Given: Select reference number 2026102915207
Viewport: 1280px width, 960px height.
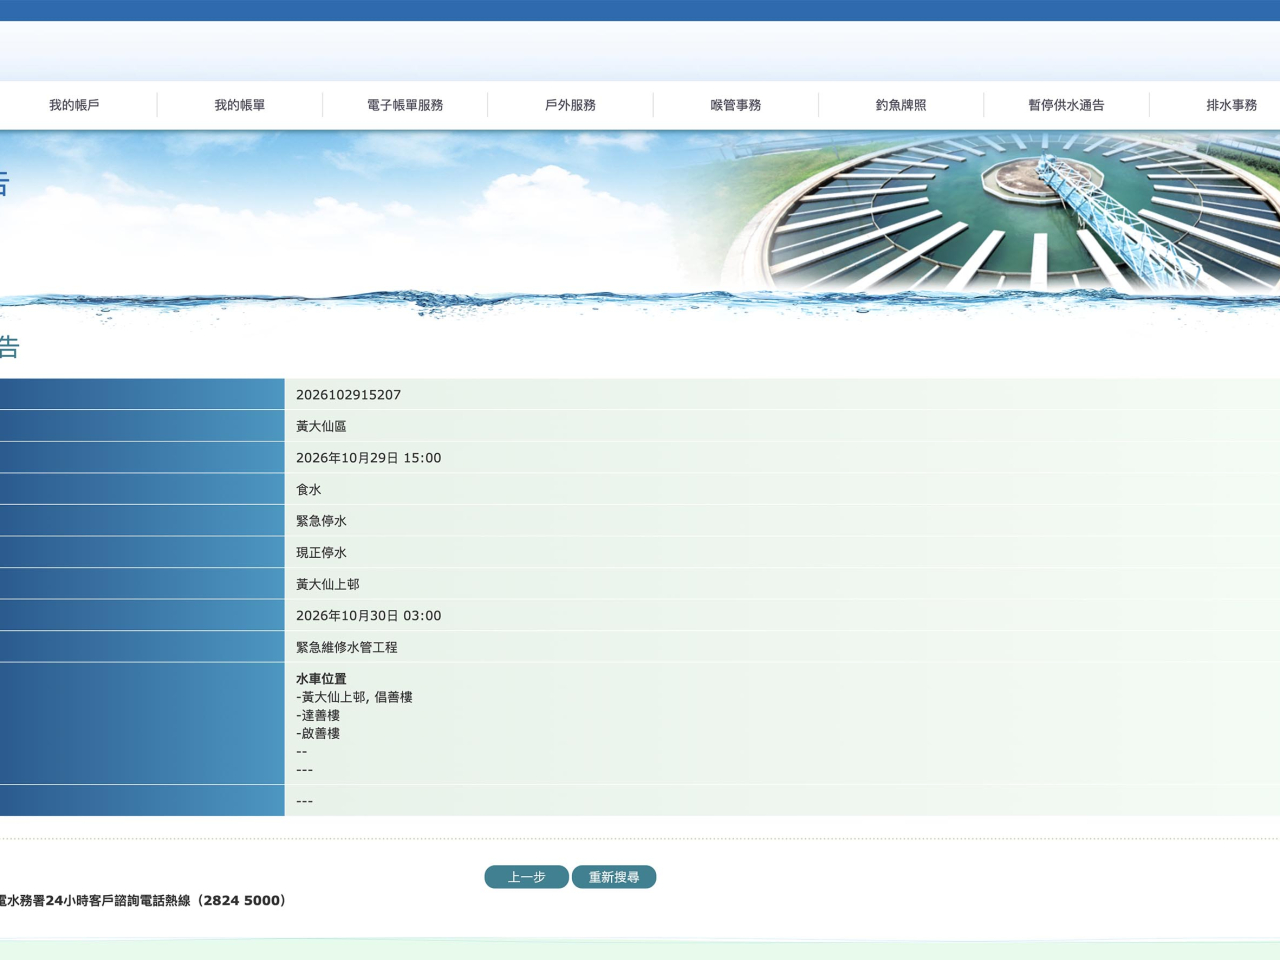Looking at the screenshot, I should point(348,395).
